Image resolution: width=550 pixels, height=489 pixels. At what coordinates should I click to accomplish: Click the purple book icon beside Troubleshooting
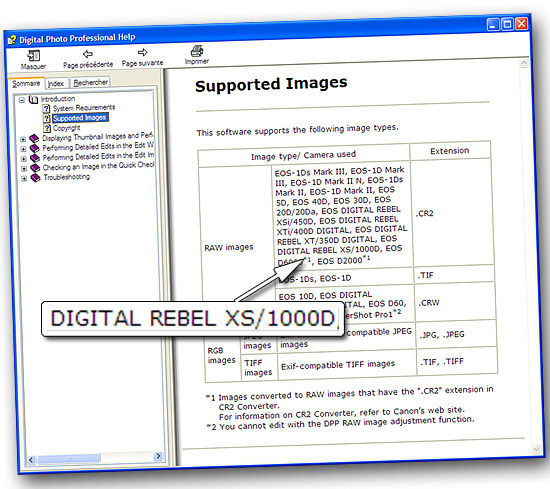[35, 178]
